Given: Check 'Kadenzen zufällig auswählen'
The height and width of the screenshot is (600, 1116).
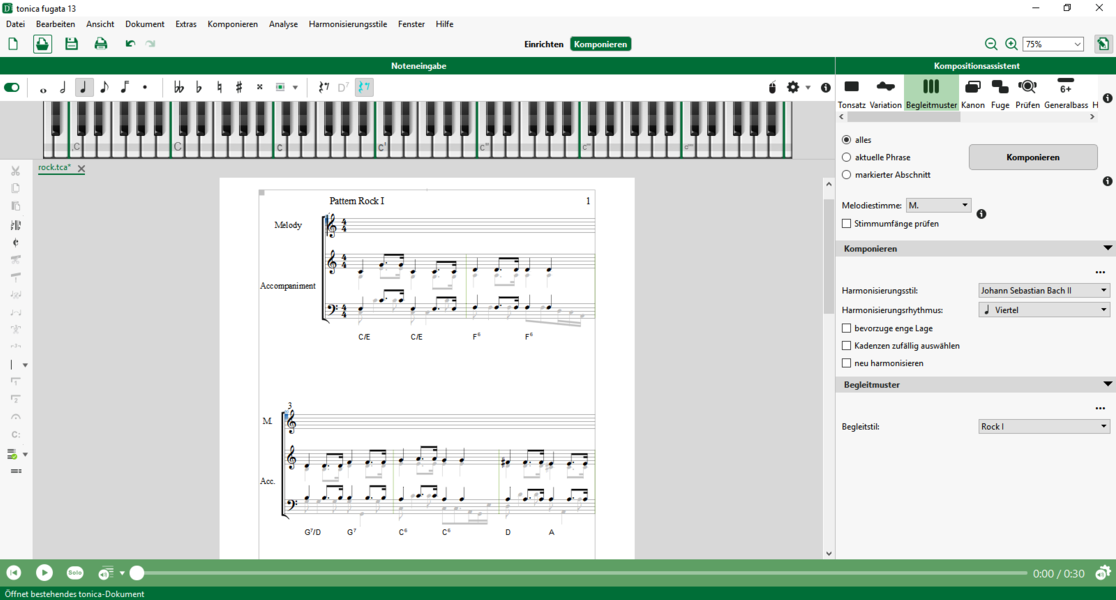Looking at the screenshot, I should [846, 345].
